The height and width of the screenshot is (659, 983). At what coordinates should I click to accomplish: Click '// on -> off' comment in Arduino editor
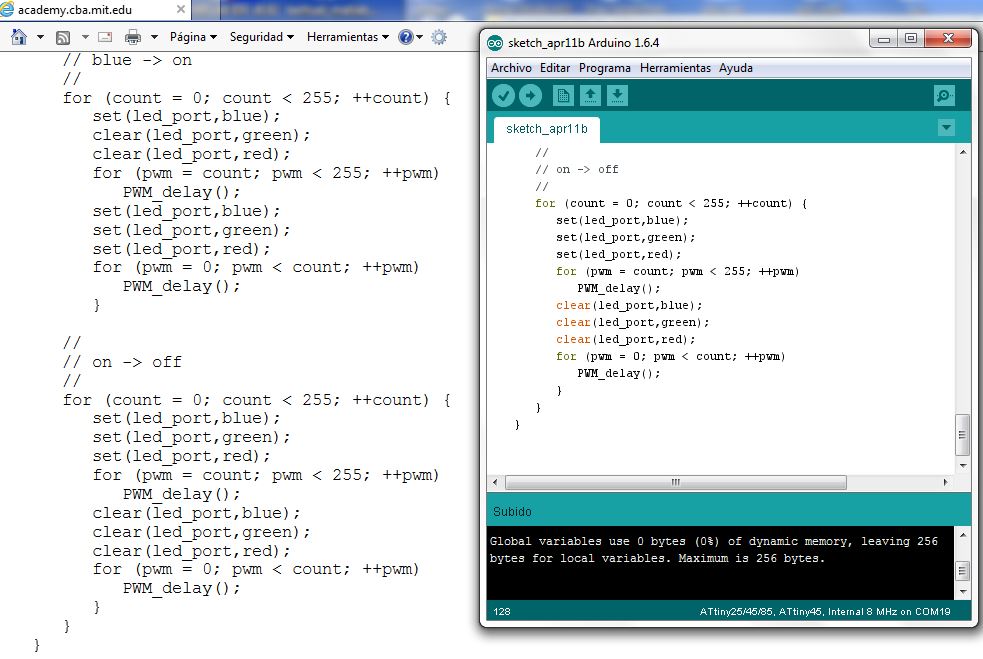(x=577, y=169)
